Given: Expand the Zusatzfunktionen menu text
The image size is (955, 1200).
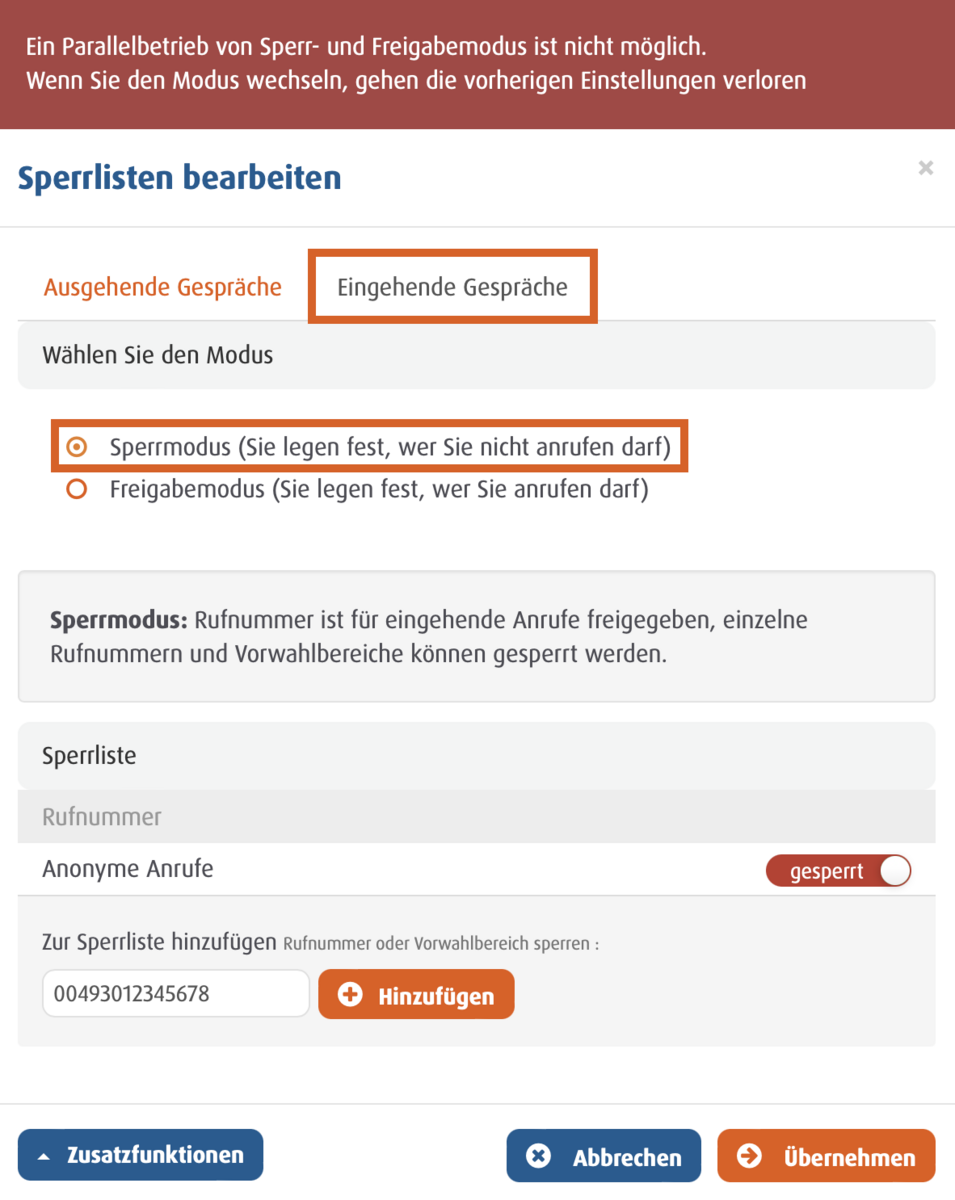Looking at the screenshot, I should click(155, 1155).
